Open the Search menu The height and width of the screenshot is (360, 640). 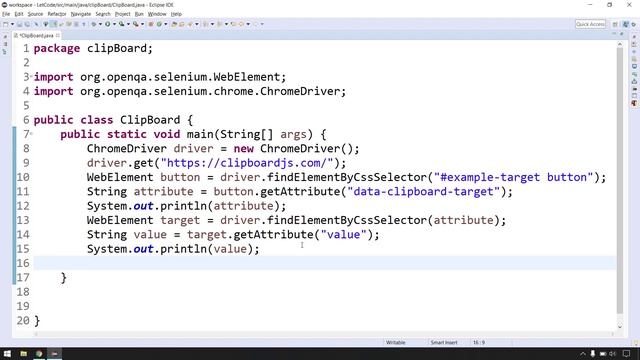tap(103, 14)
